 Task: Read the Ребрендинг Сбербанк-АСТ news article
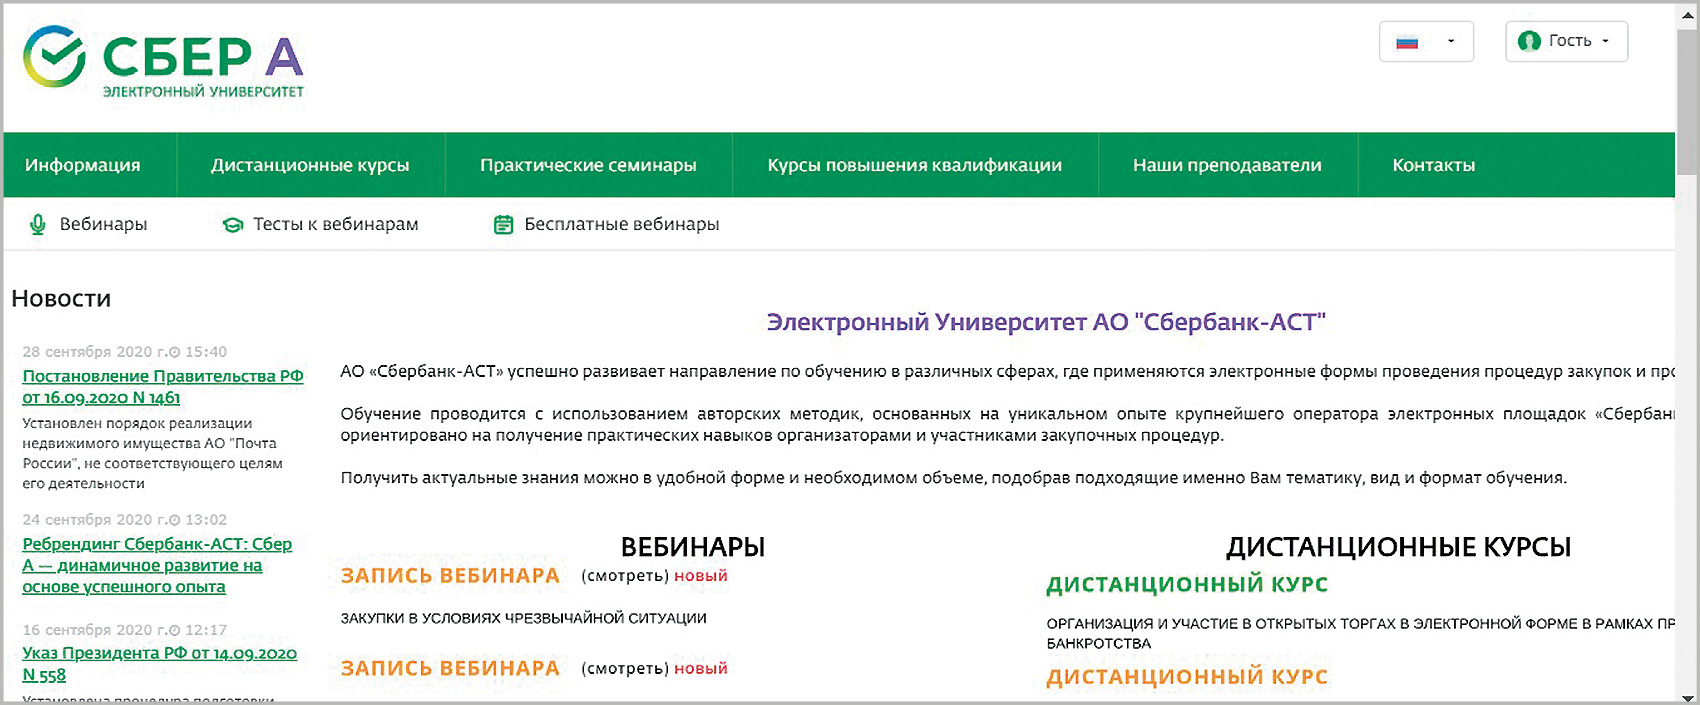click(x=157, y=565)
